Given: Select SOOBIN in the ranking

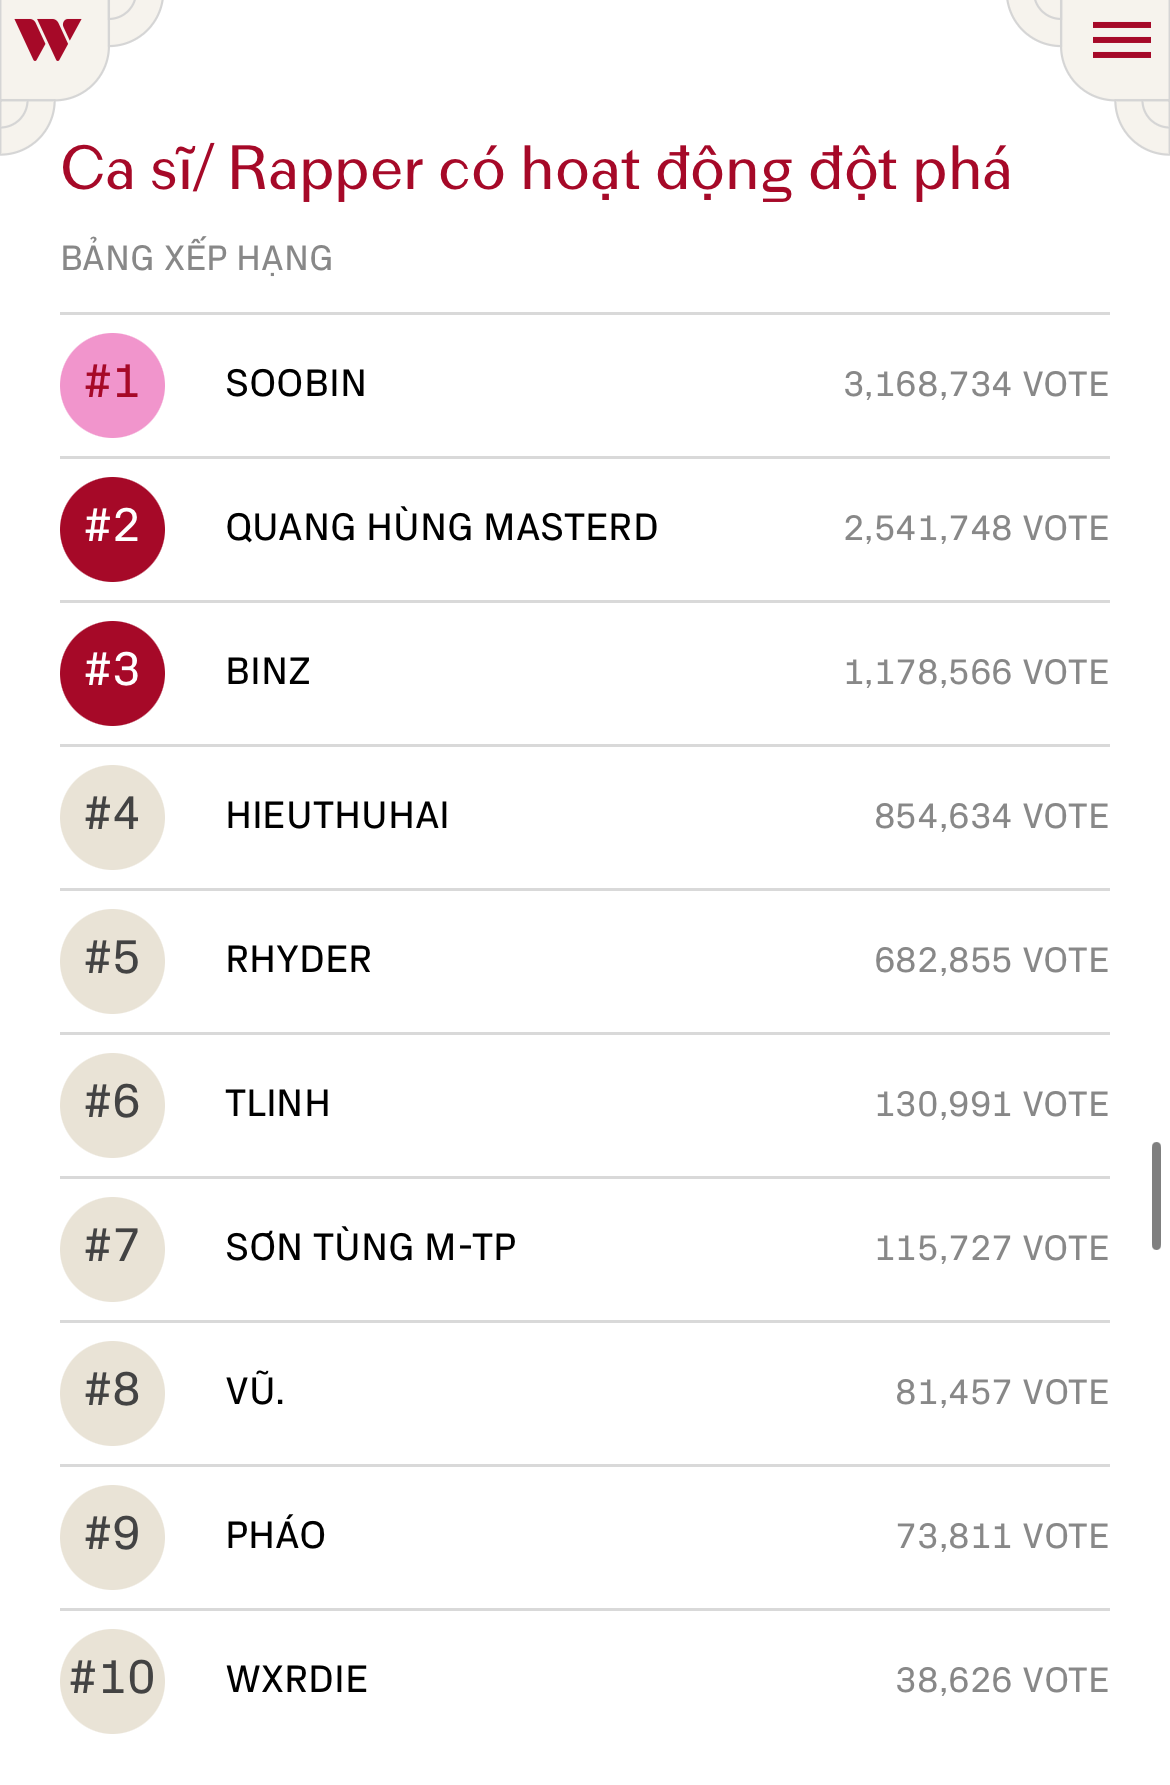Looking at the screenshot, I should pos(296,384).
